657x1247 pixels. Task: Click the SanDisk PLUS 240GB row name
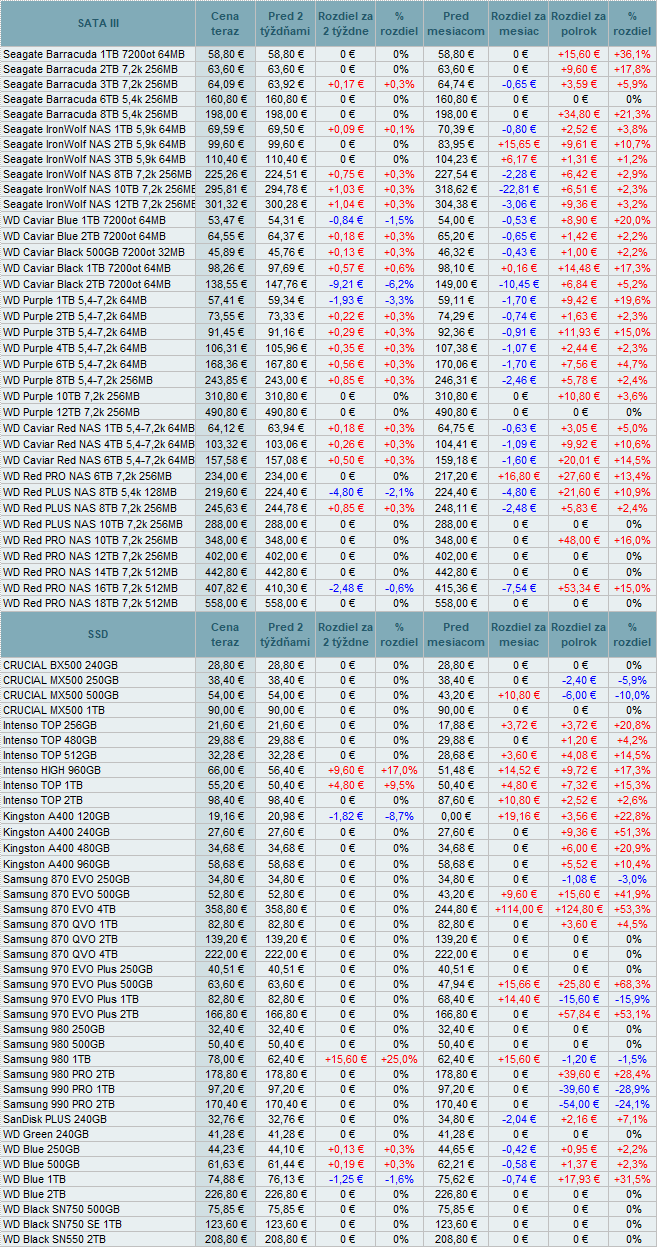(x=55, y=1119)
